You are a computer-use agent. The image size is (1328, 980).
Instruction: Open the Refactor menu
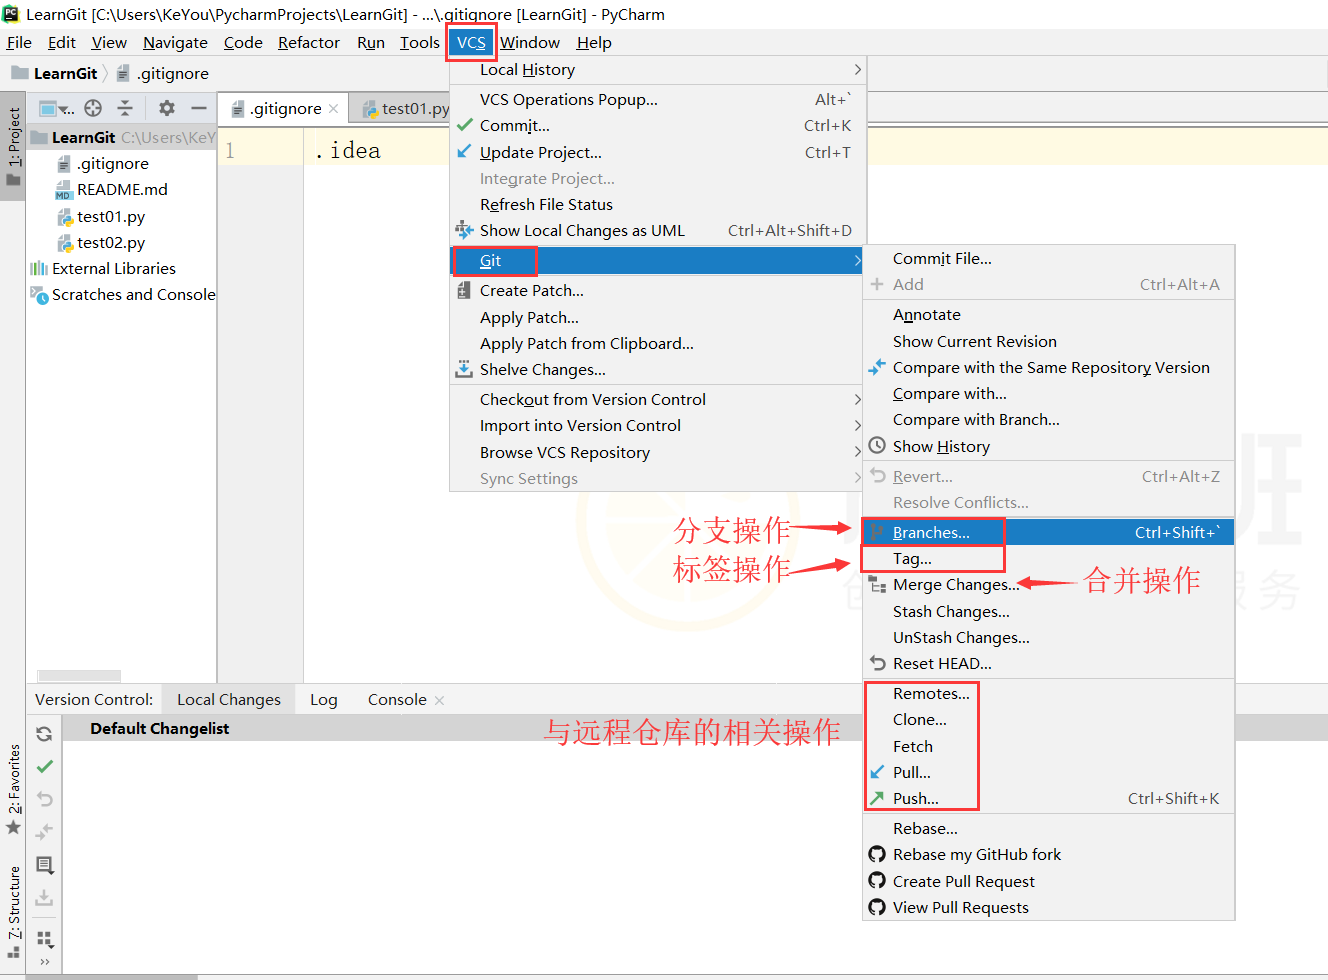click(309, 43)
